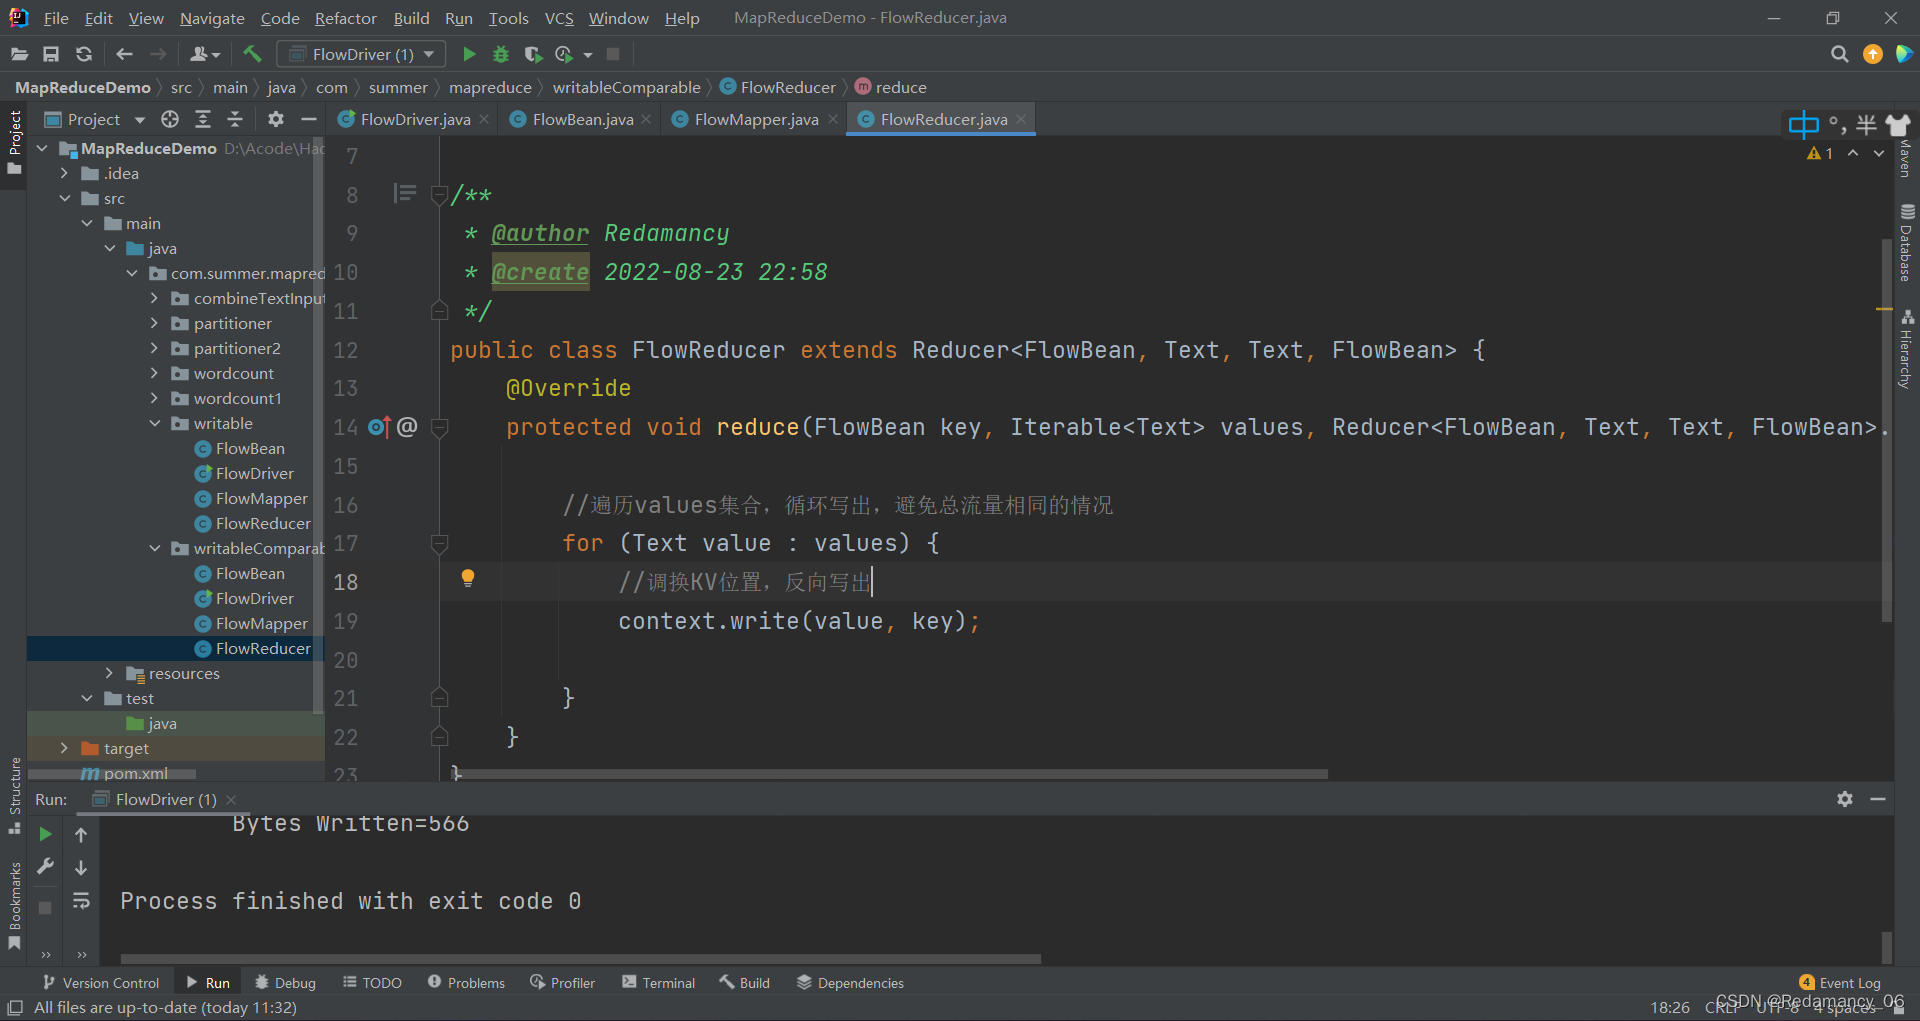Collapse the writable package

[x=154, y=423]
